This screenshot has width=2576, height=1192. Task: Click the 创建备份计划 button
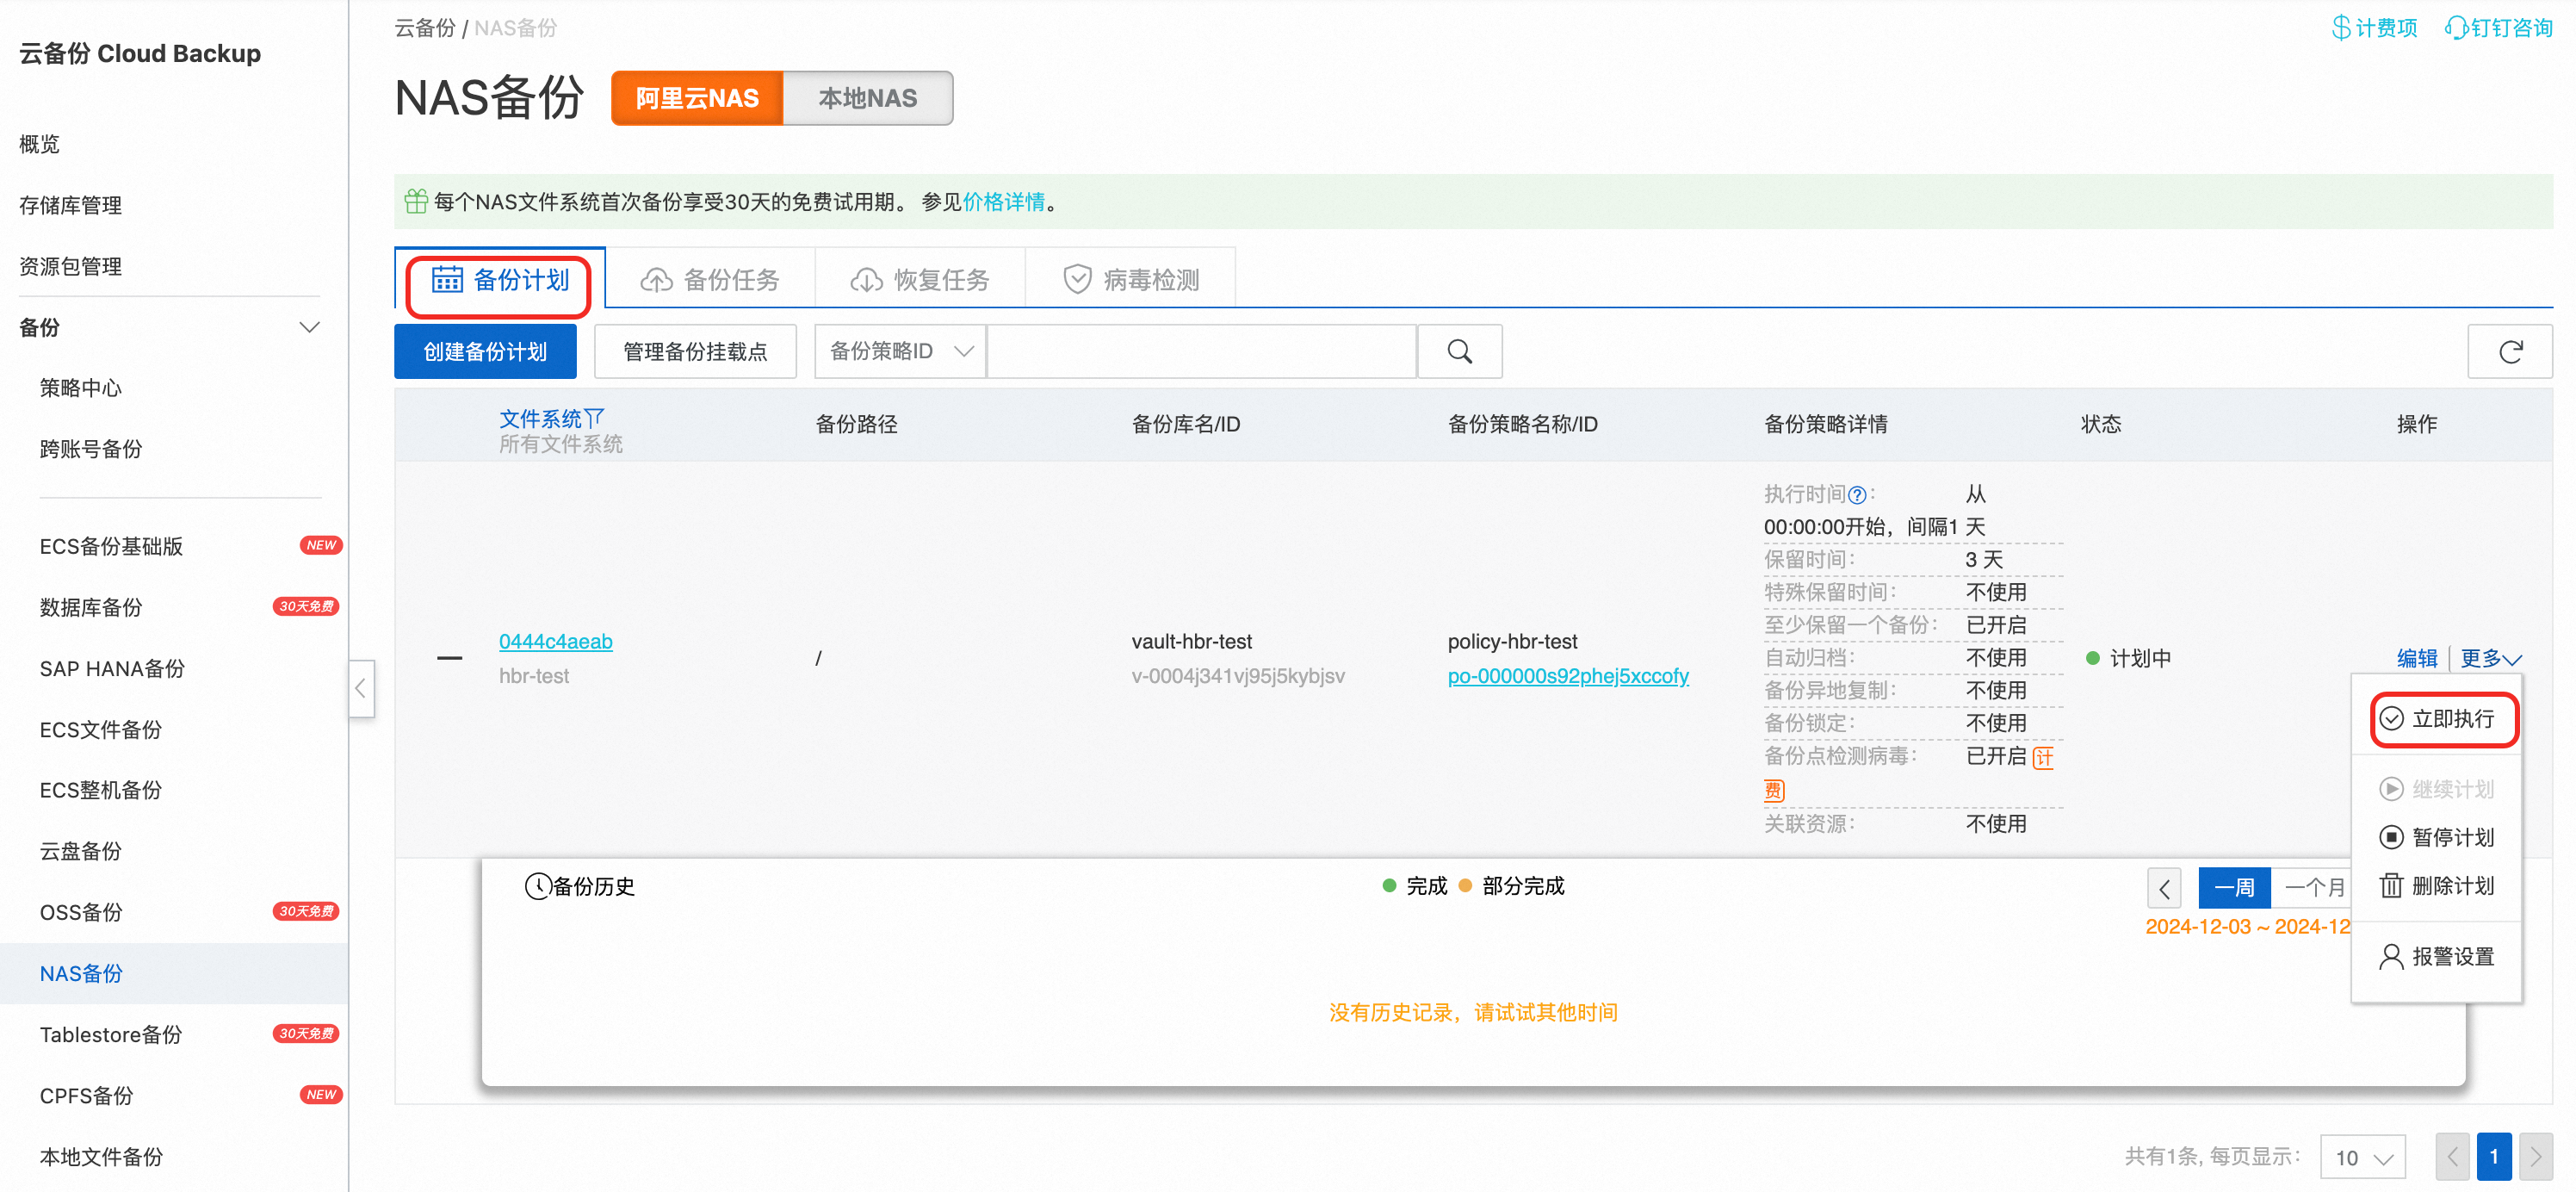(x=485, y=351)
